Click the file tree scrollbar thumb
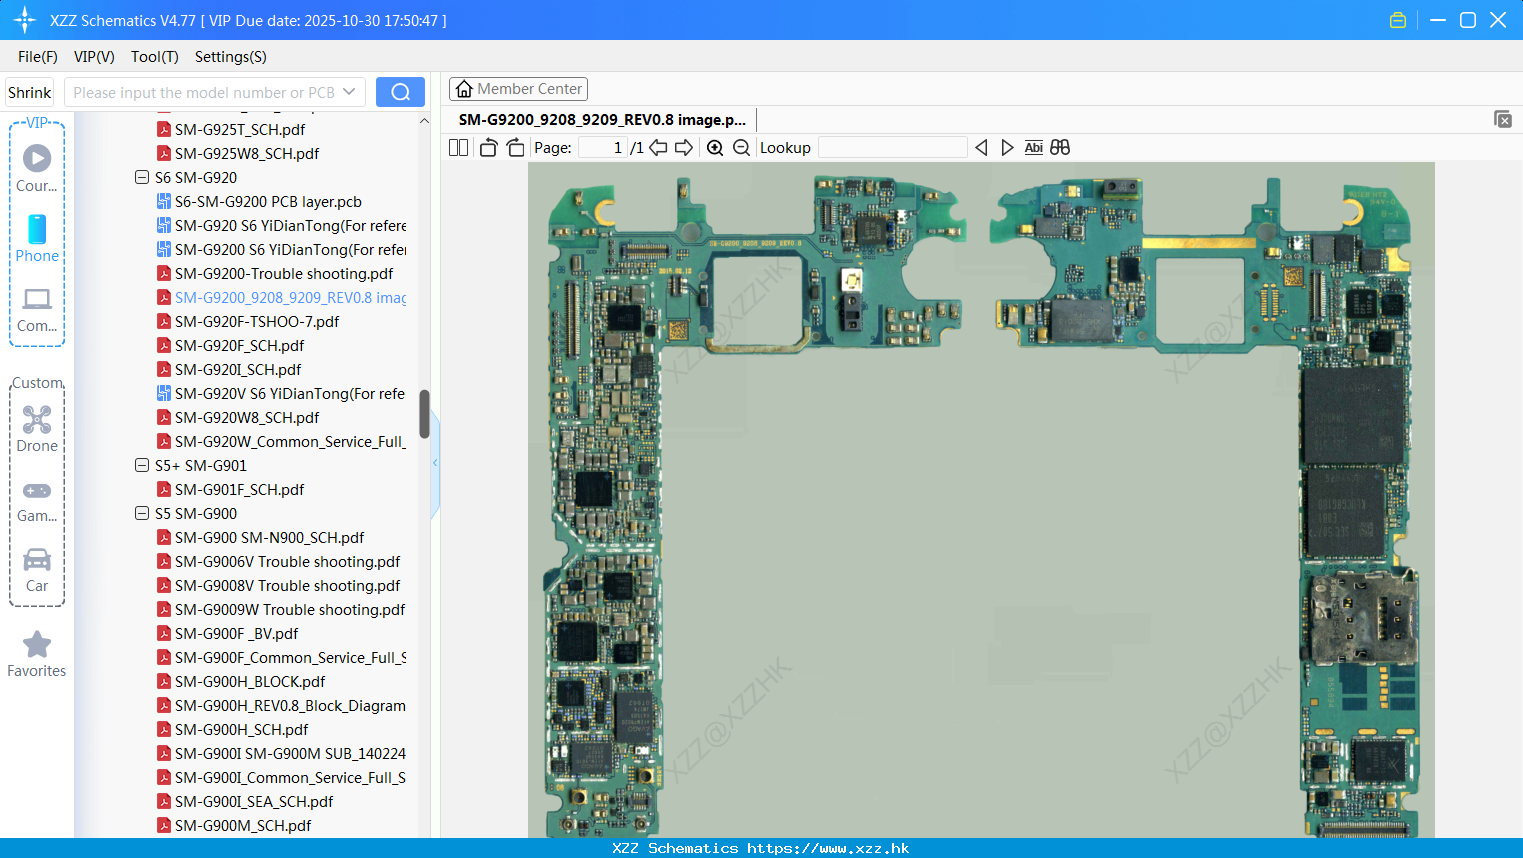The height and width of the screenshot is (858, 1523). tap(424, 414)
